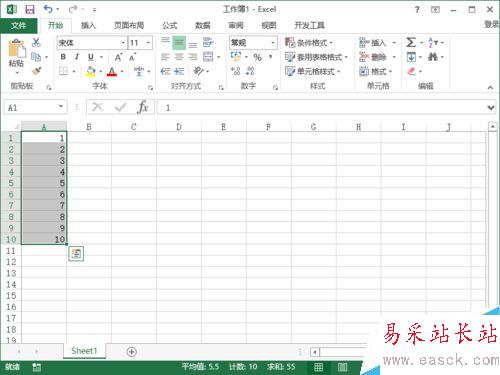Switch to Normal view in status bar
The width and height of the screenshot is (500, 375).
[319, 367]
